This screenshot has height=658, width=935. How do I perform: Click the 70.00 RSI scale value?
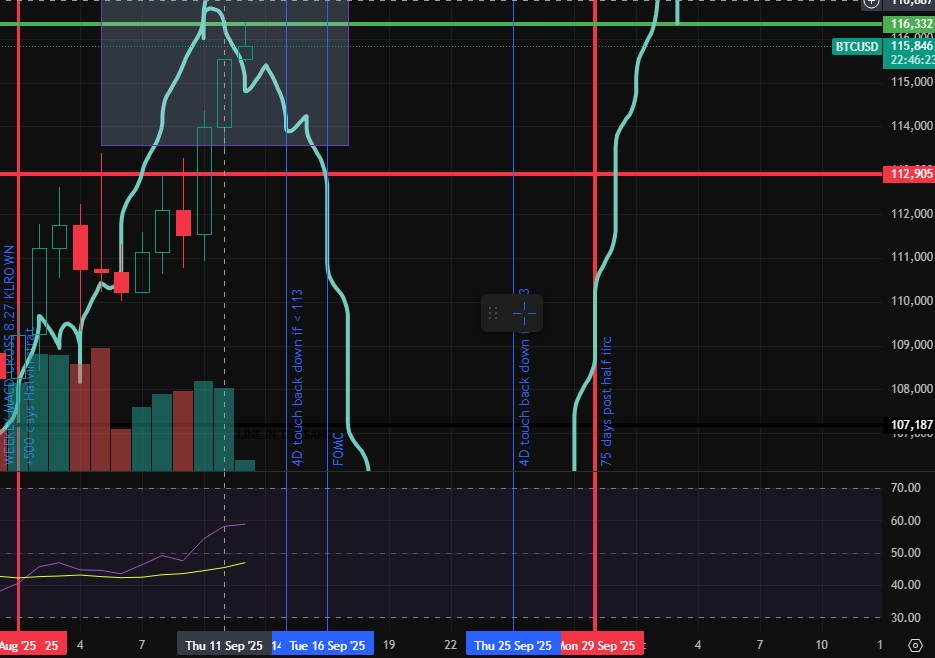point(906,488)
